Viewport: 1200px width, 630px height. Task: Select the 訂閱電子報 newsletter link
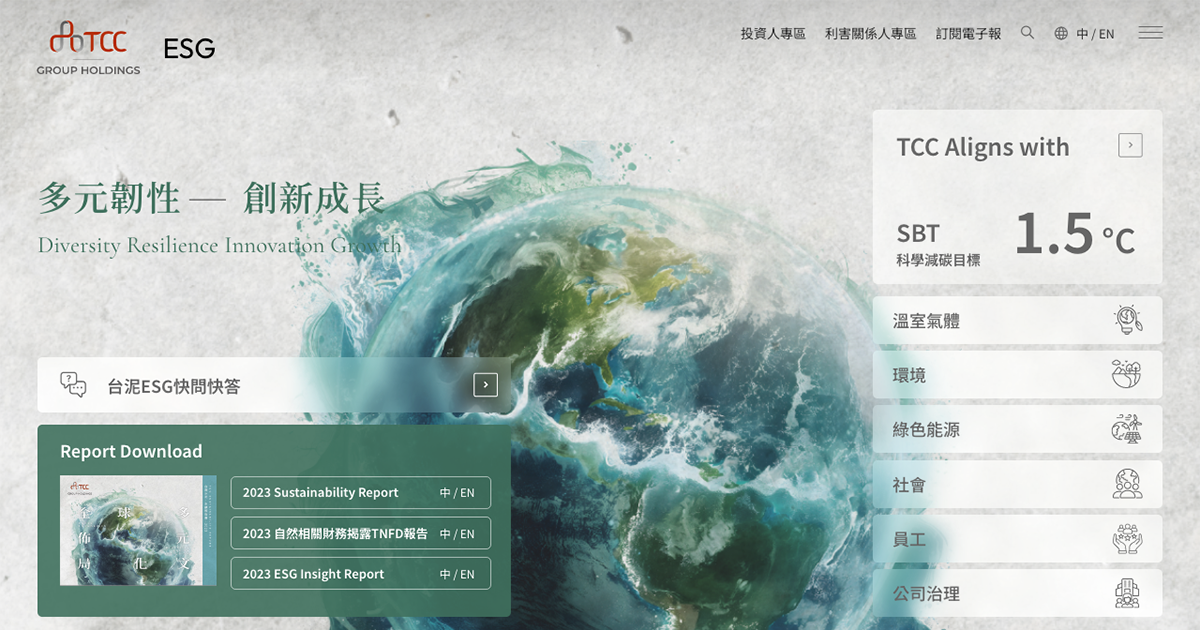coord(968,33)
